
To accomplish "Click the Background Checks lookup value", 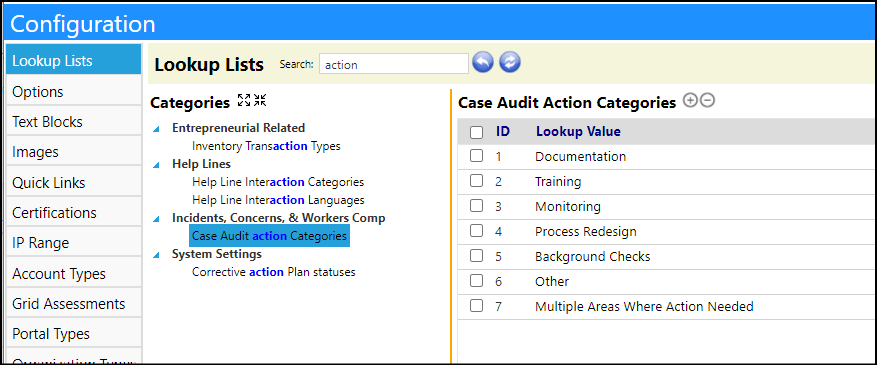I will [x=593, y=257].
